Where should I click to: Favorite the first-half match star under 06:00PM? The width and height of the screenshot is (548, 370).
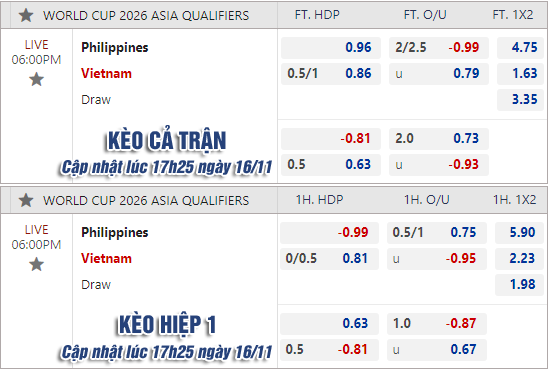[x=36, y=264]
